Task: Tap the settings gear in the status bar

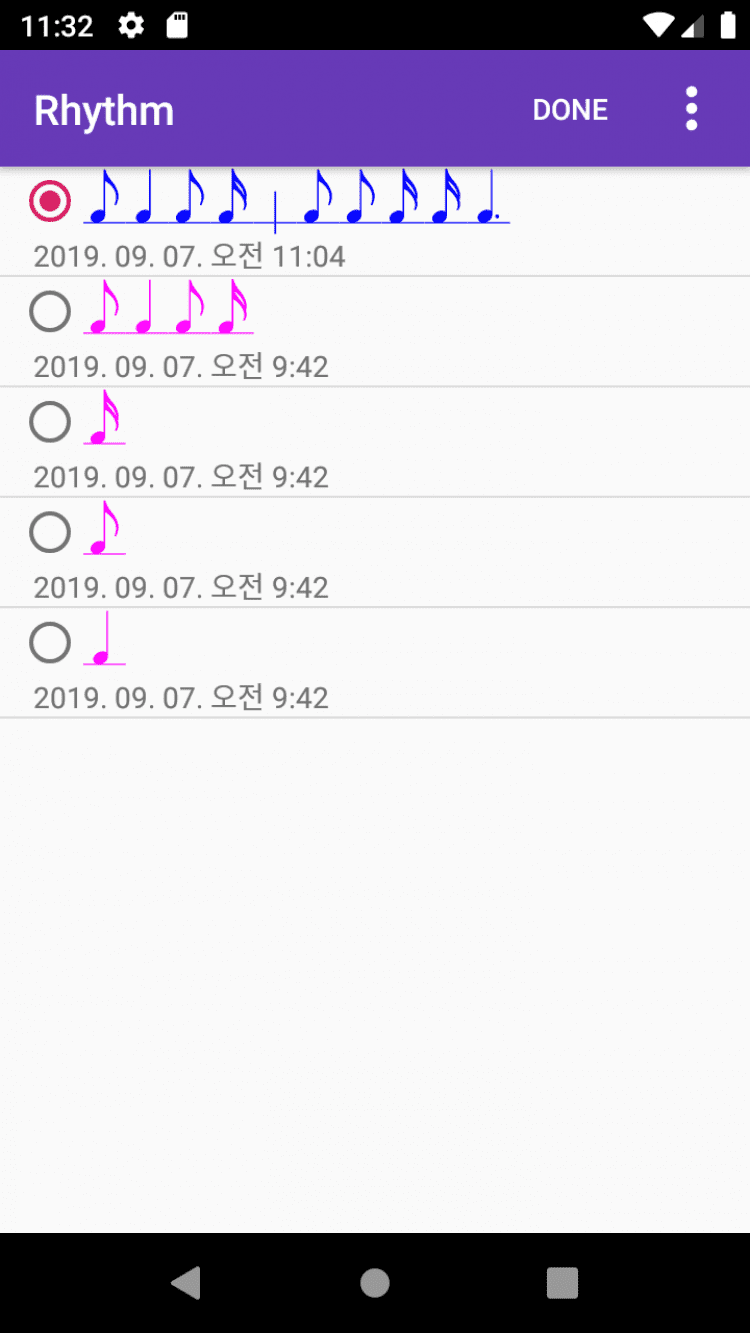Action: tap(131, 25)
